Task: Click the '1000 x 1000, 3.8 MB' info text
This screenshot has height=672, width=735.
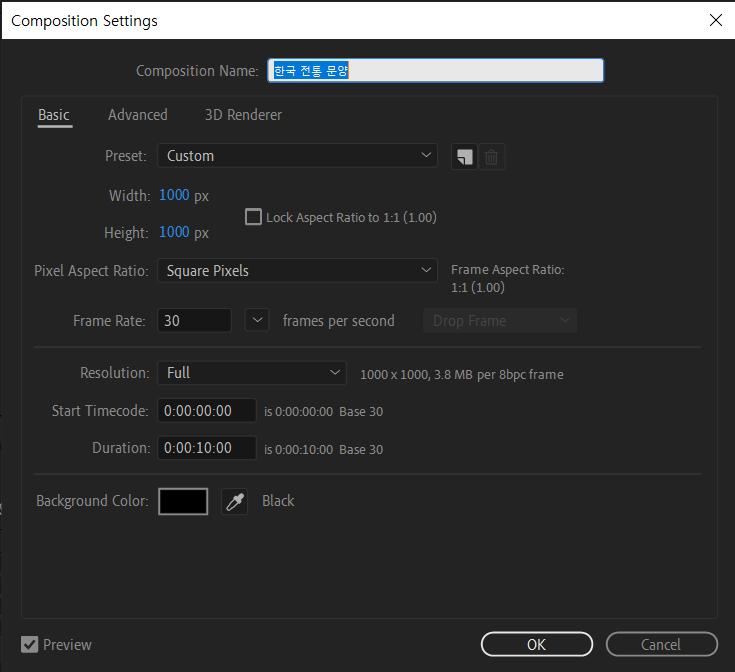Action: click(x=462, y=374)
